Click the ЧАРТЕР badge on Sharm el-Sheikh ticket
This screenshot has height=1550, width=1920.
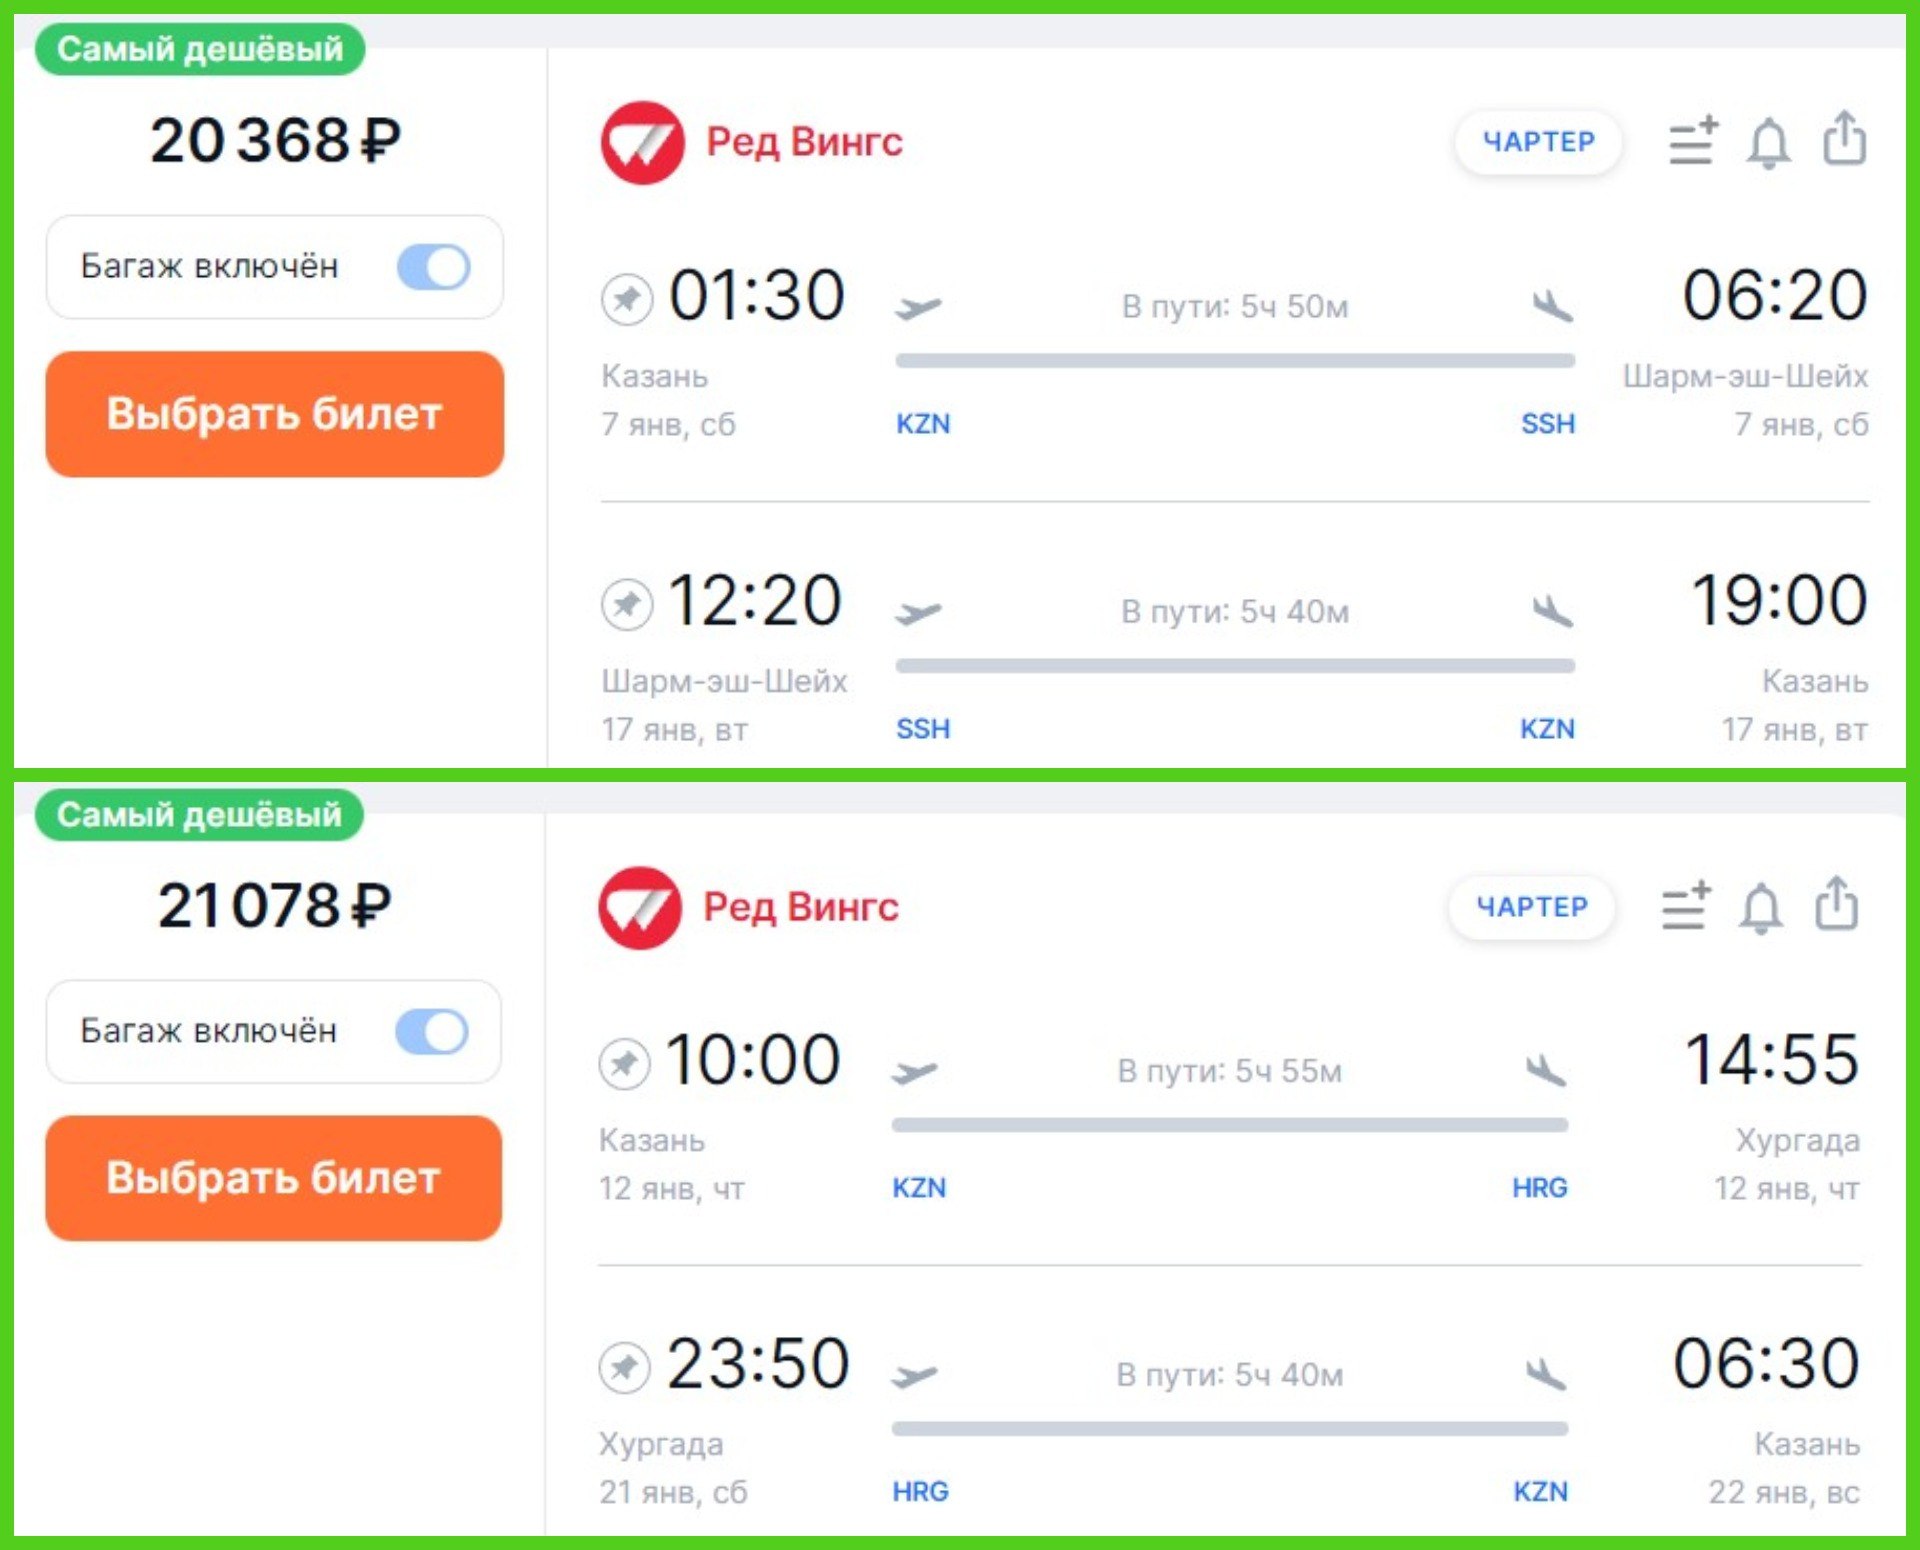click(x=1538, y=142)
